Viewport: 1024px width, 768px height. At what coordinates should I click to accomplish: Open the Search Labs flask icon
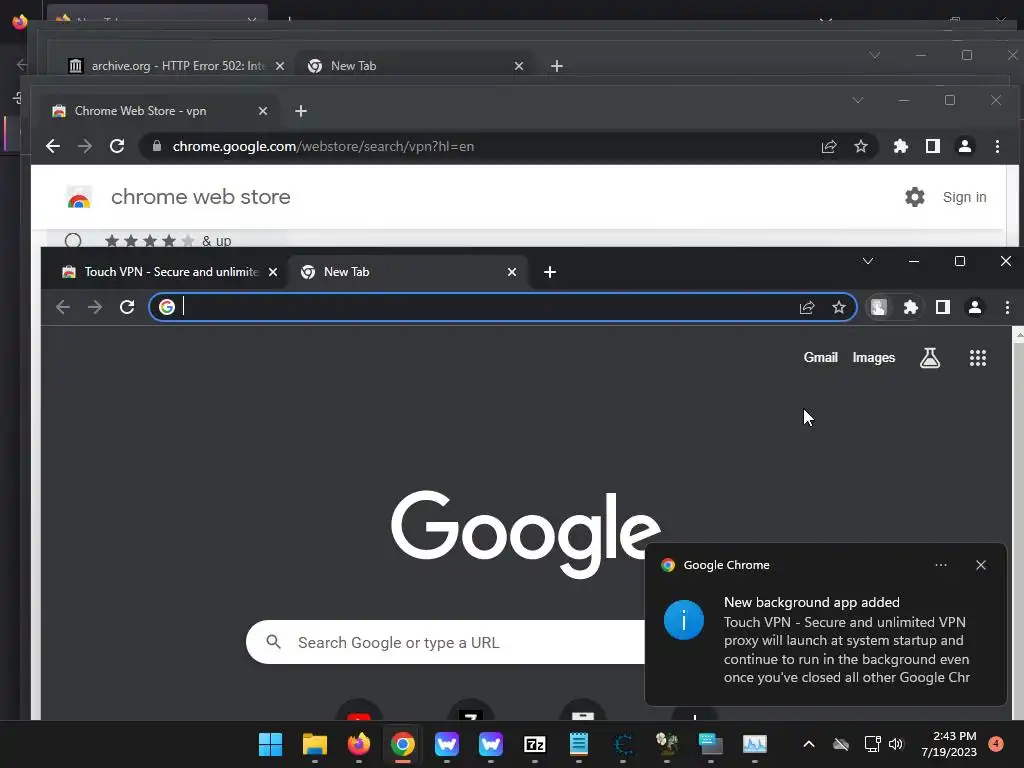coord(929,358)
